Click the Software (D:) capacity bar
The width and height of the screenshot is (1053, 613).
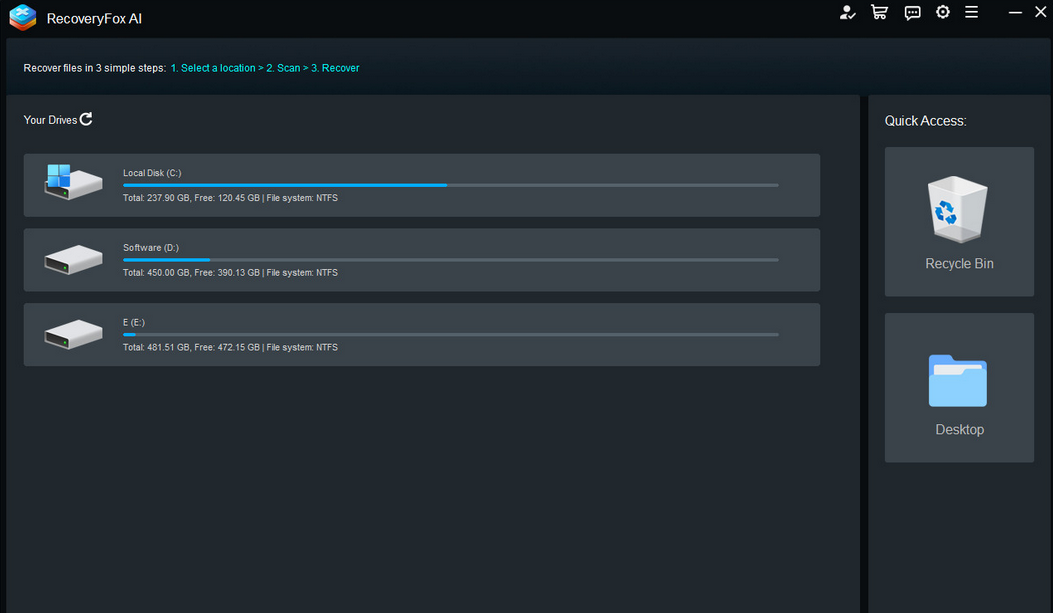pyautogui.click(x=450, y=260)
